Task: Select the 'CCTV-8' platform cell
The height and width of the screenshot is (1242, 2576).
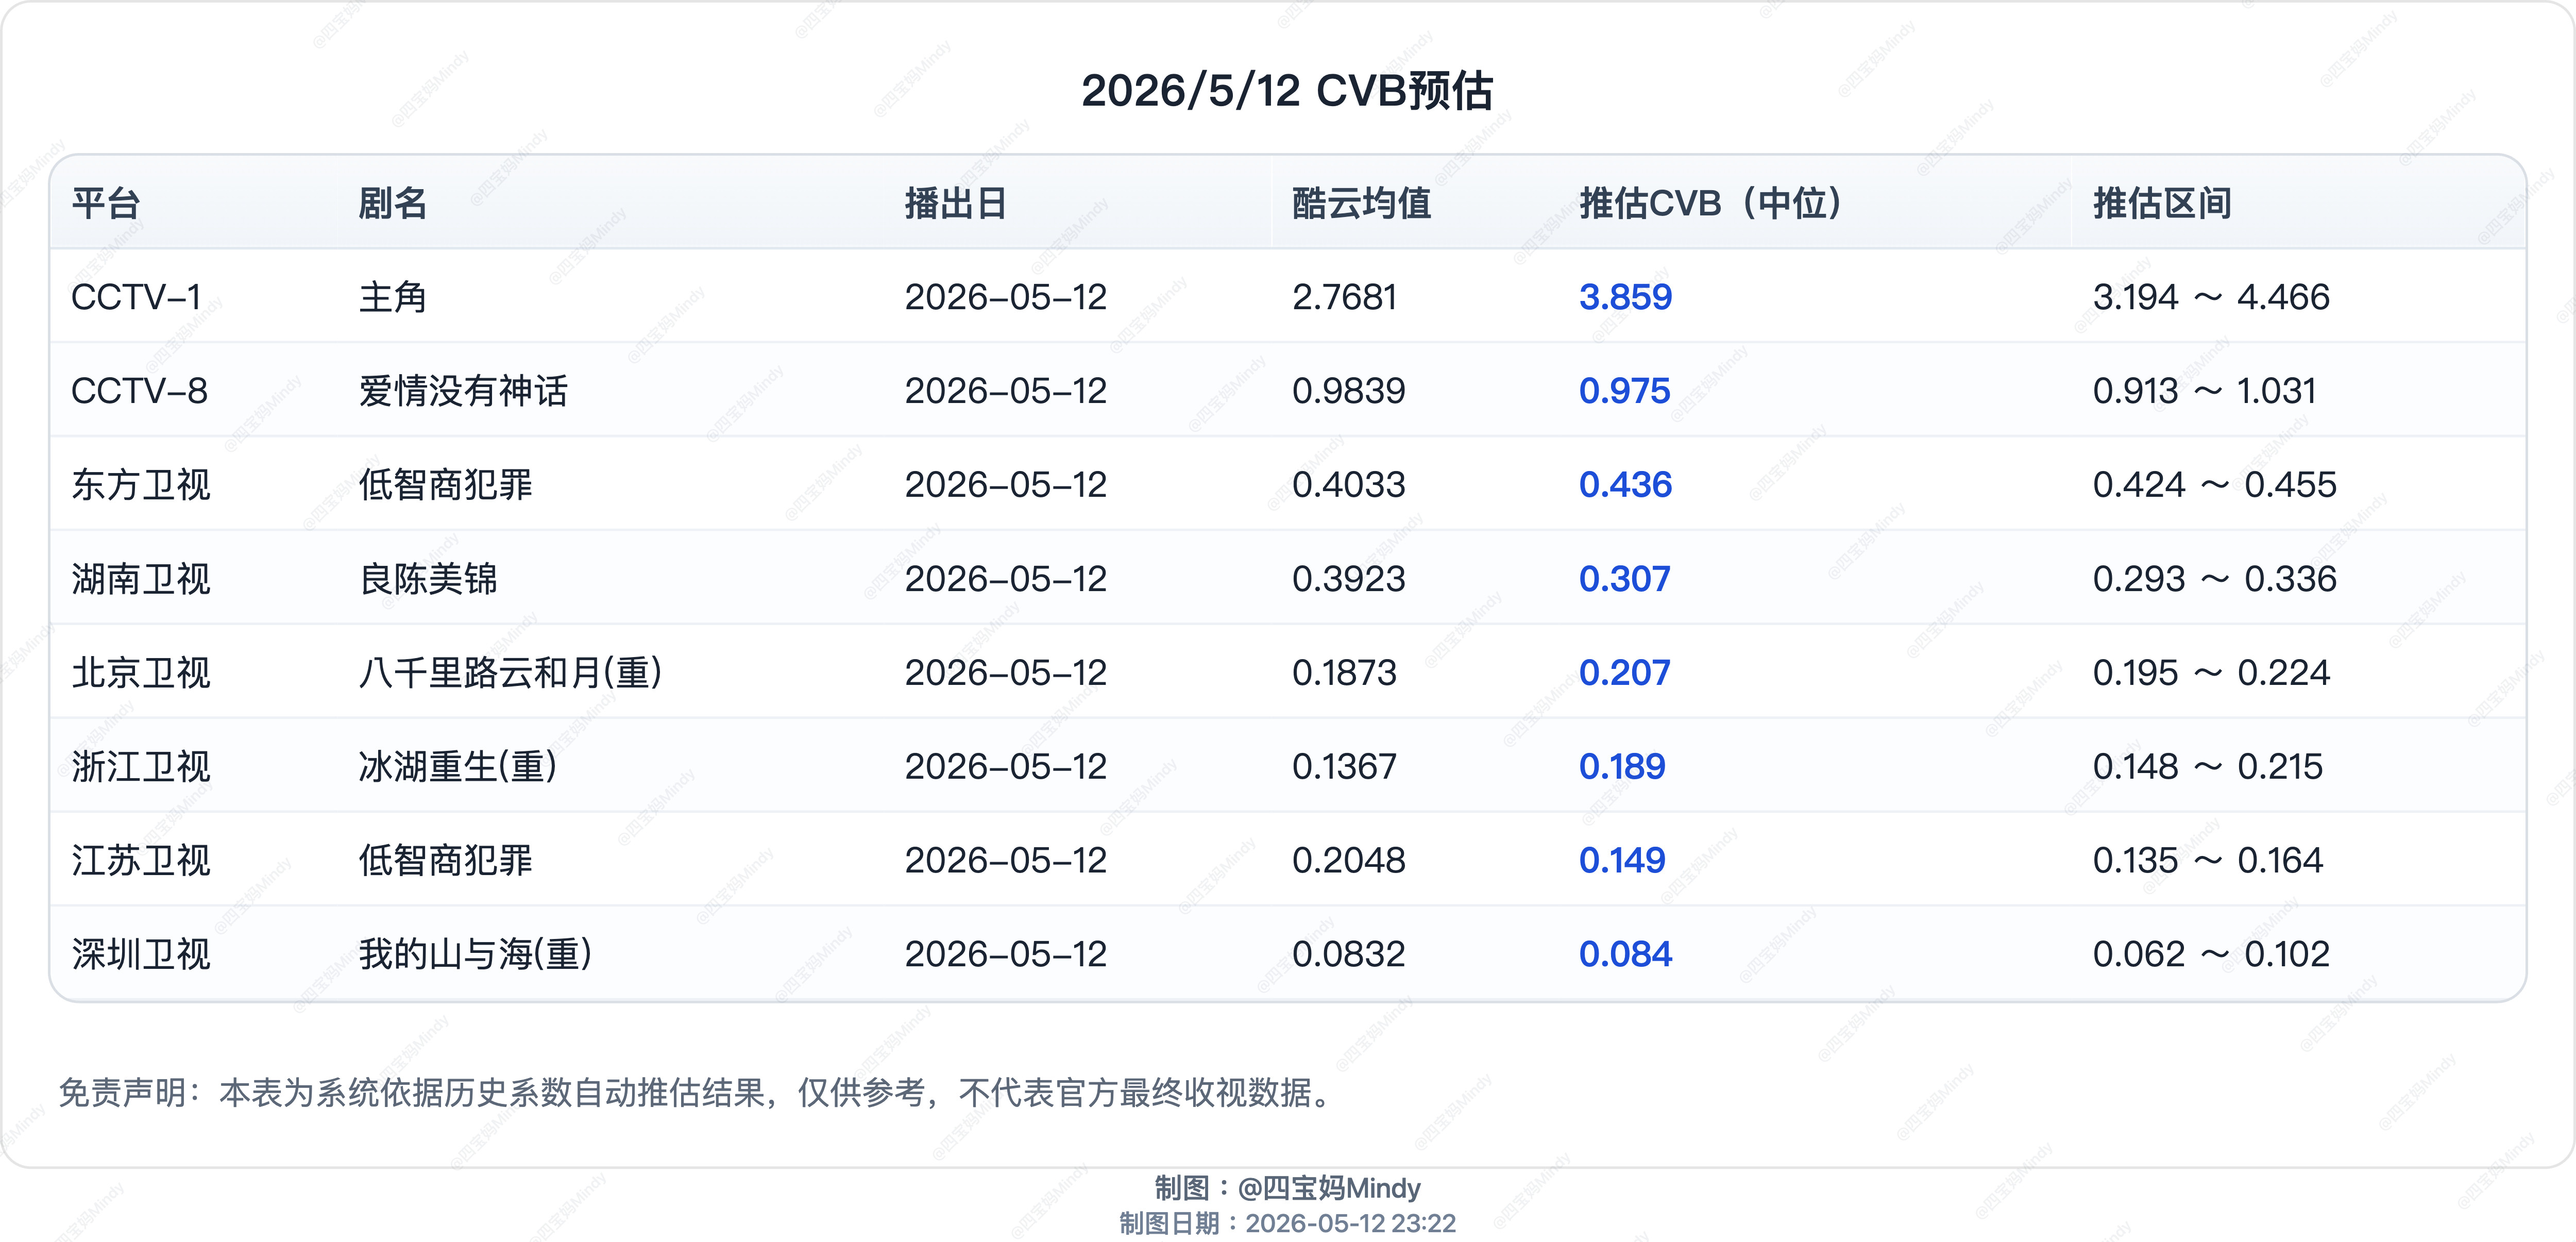Action: tap(140, 391)
